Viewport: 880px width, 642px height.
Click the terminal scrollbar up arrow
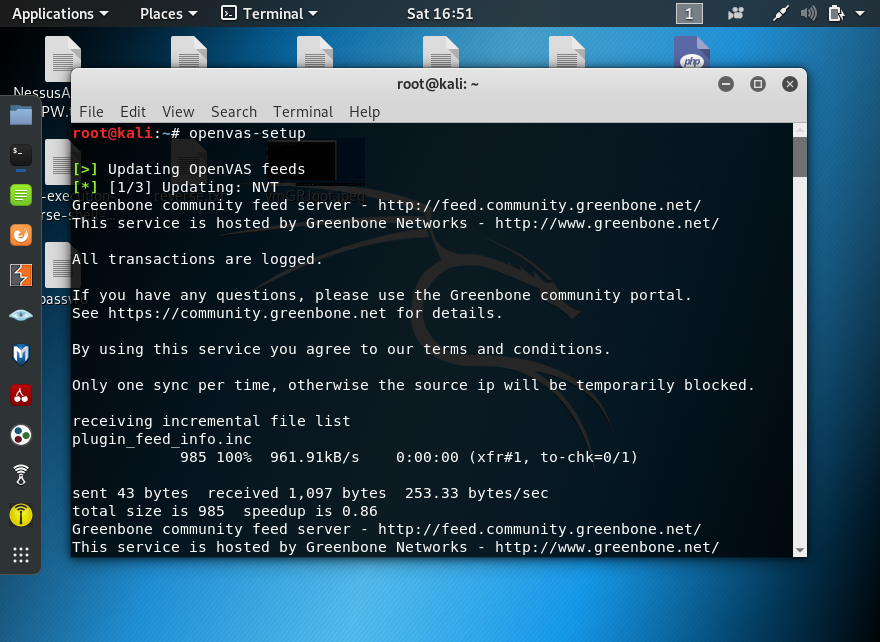[800, 130]
